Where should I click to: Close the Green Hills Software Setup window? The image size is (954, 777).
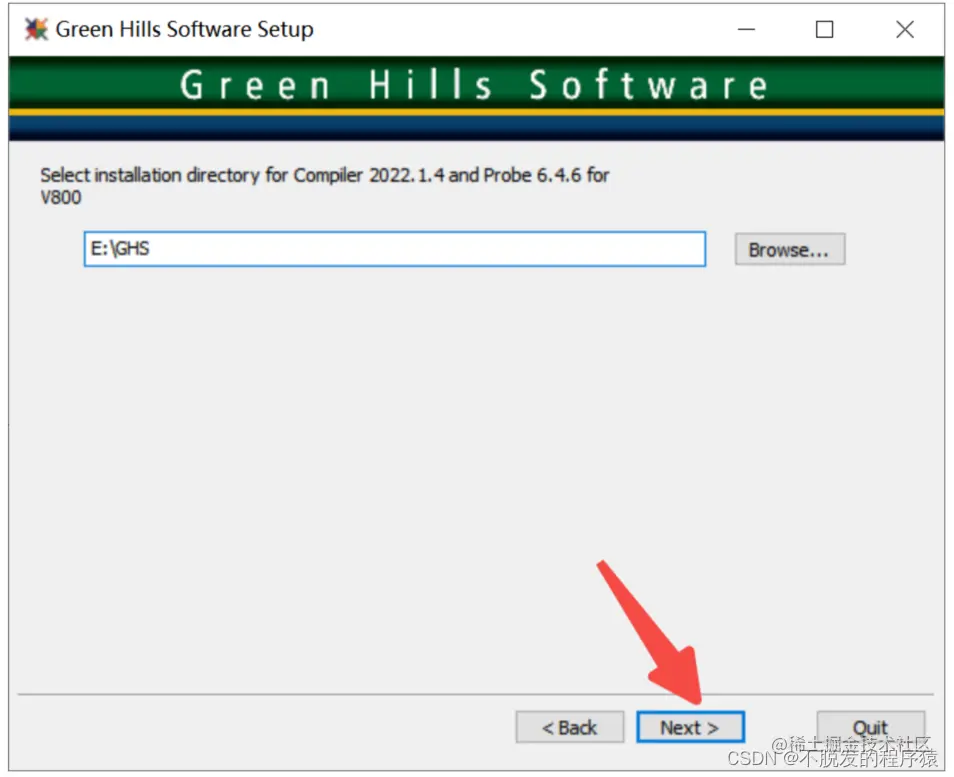[x=905, y=29]
